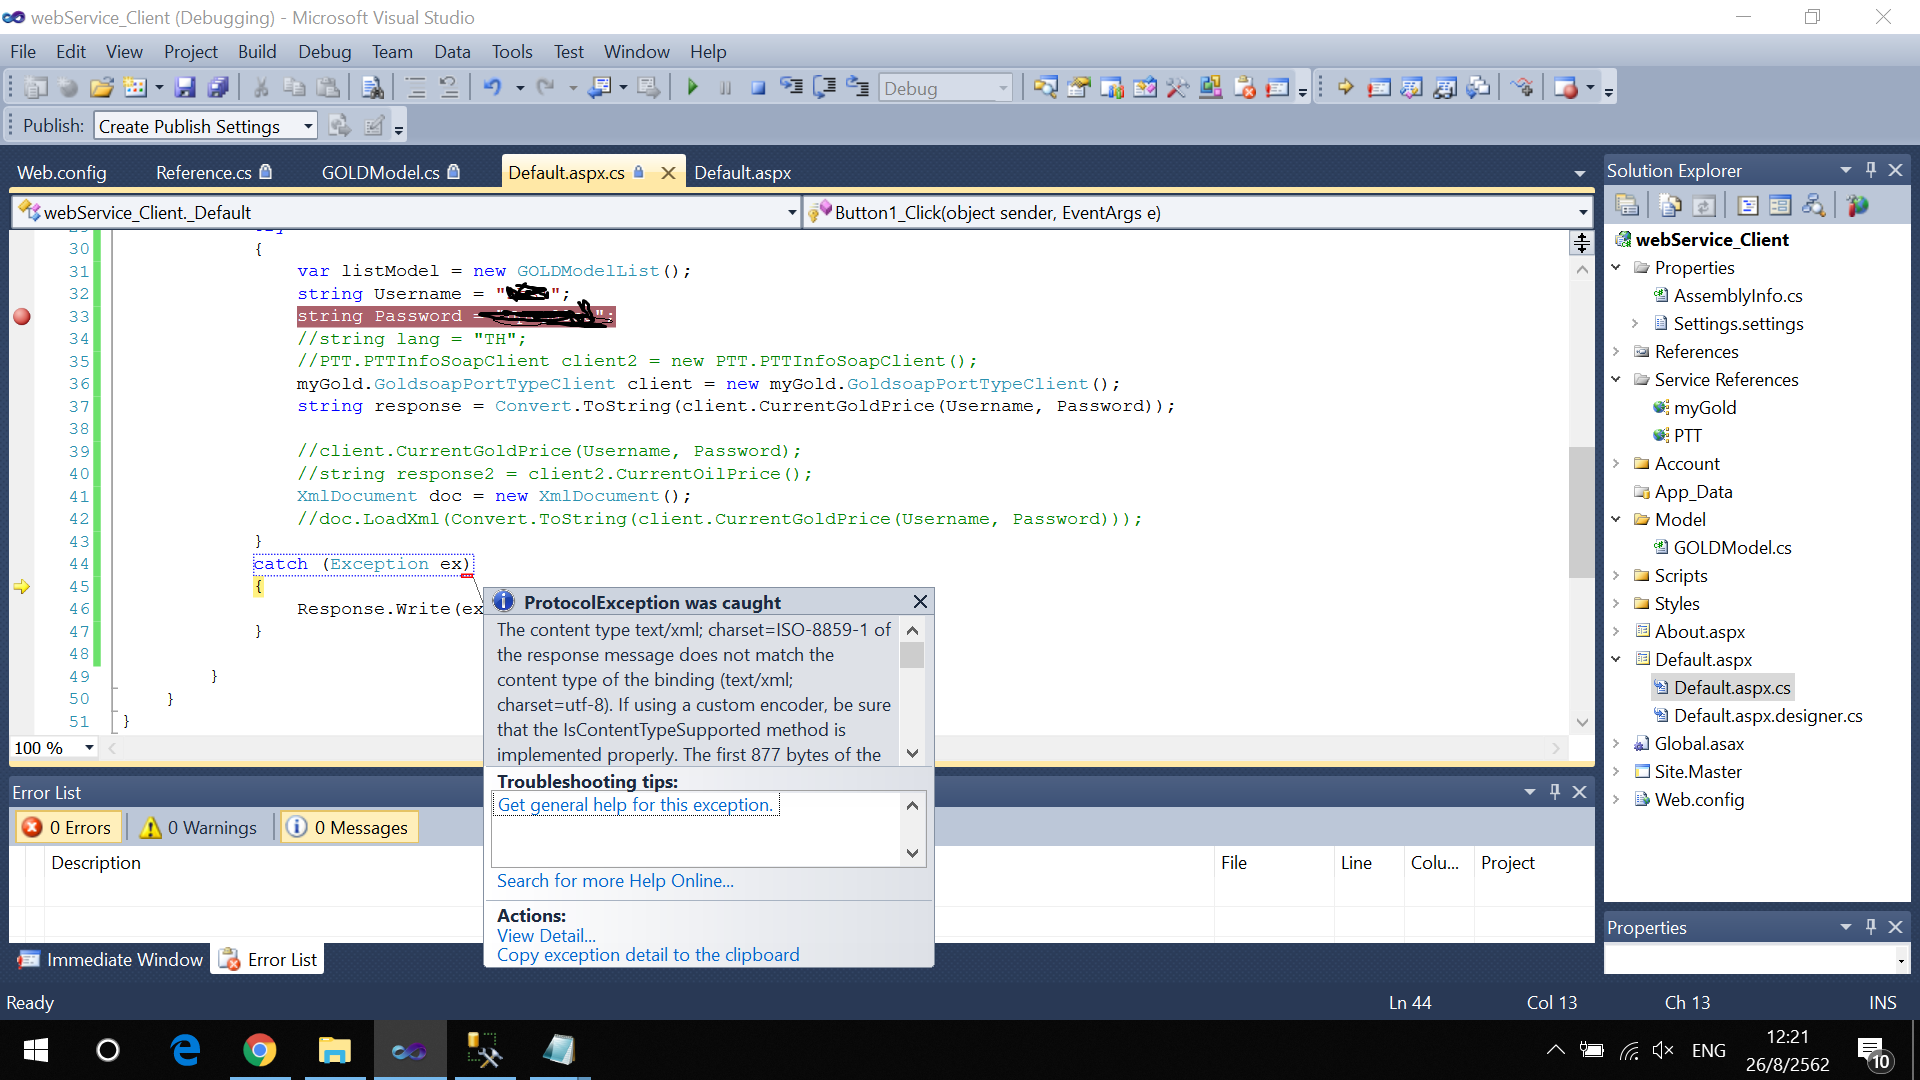Click the Stop Debugging square icon
Image resolution: width=1920 pixels, height=1080 pixels.
click(x=758, y=88)
